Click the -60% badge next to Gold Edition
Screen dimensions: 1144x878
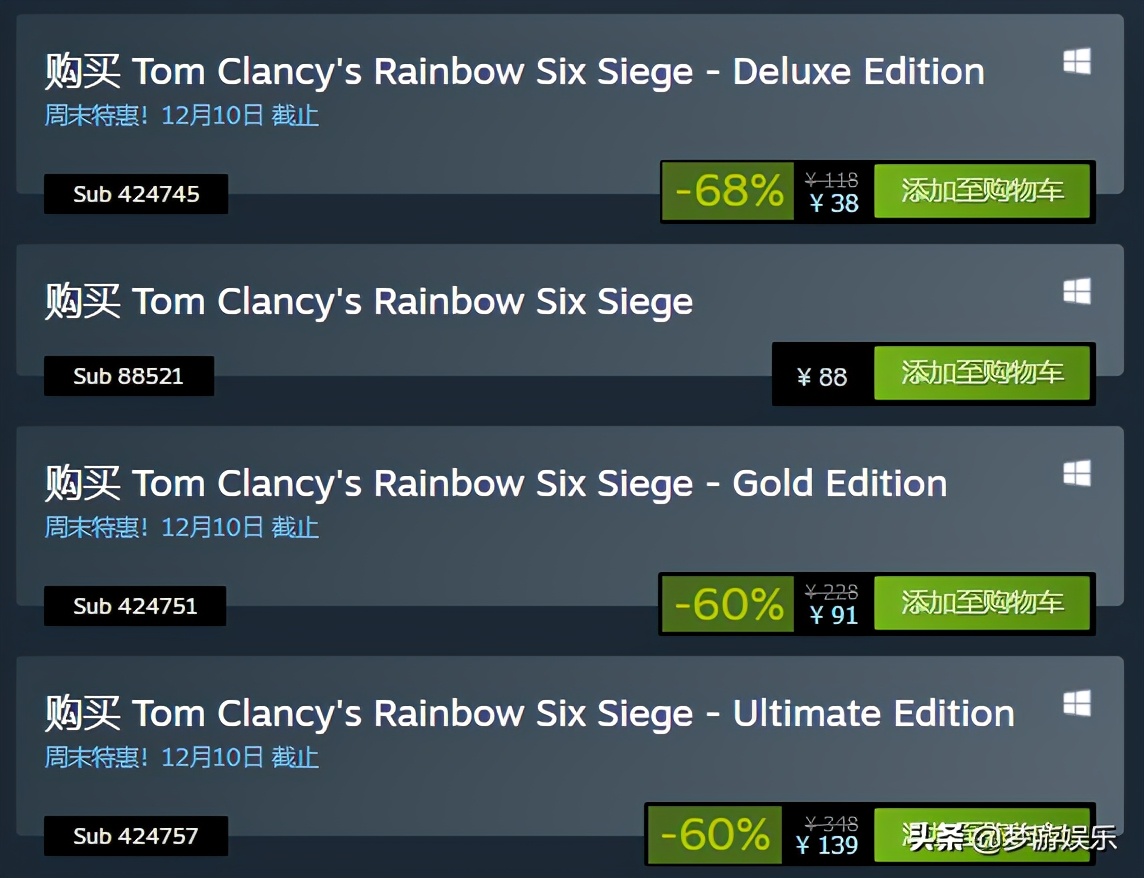point(726,603)
